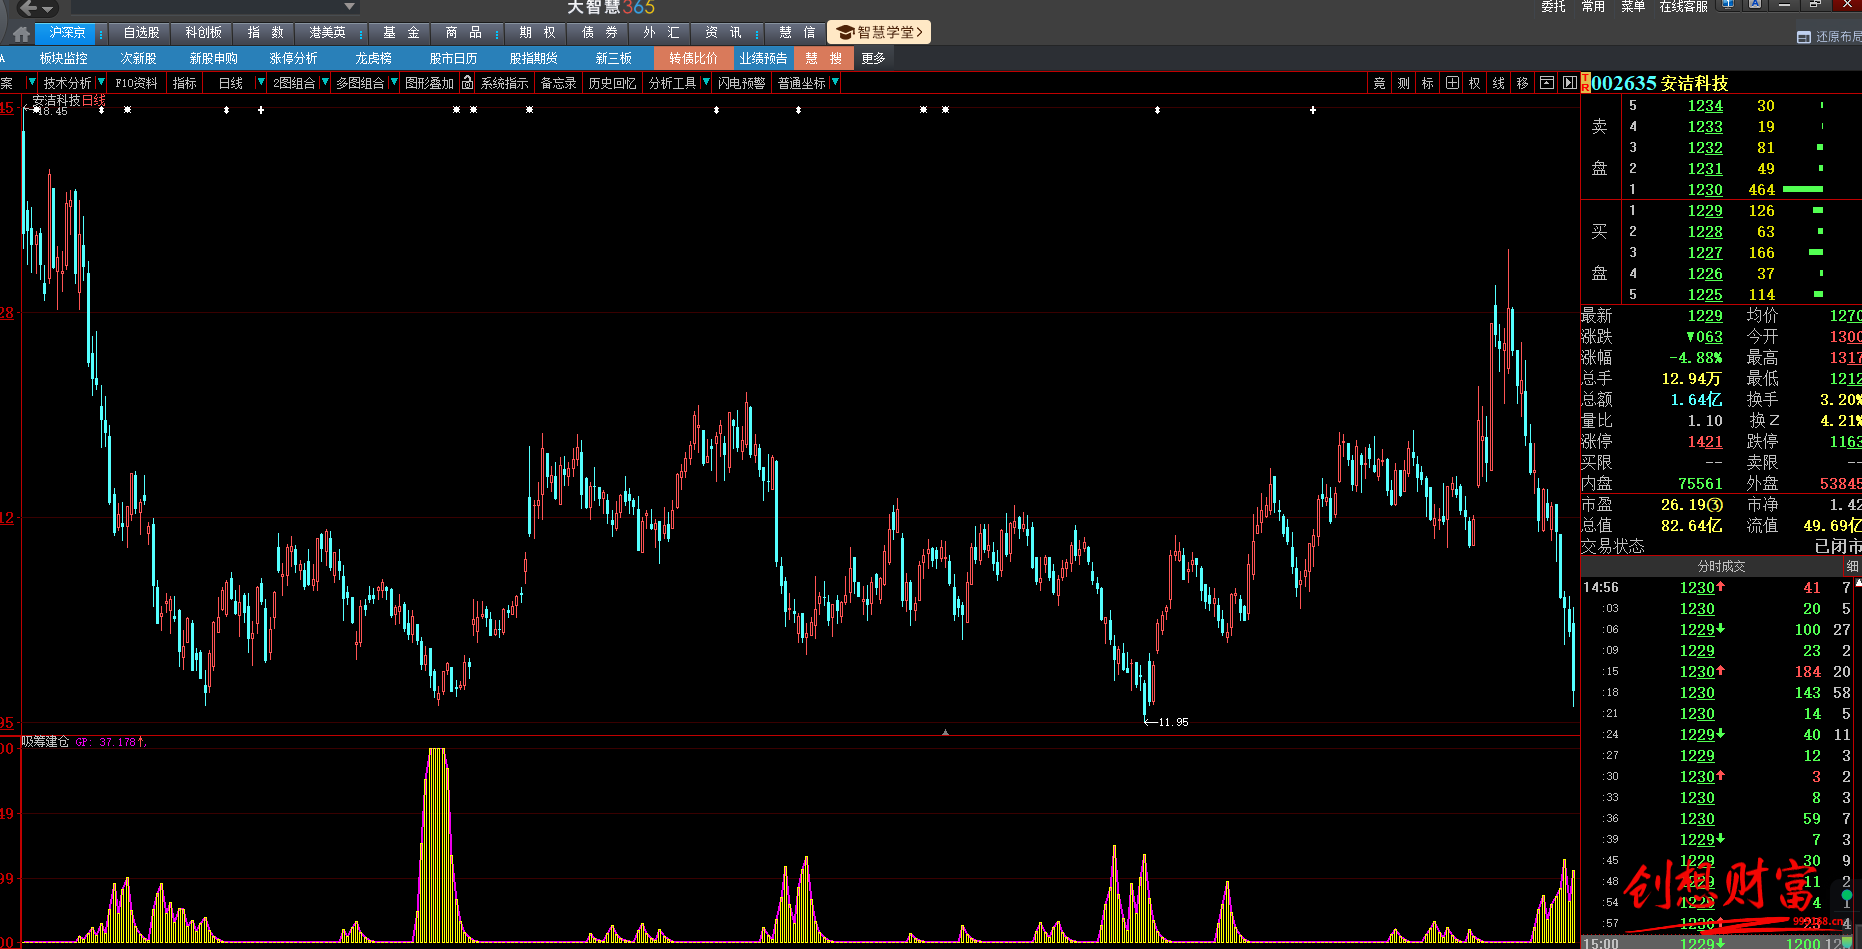Expand the dots menu beside 港美英
Viewport: 1862px width, 949px height.
coord(361,34)
